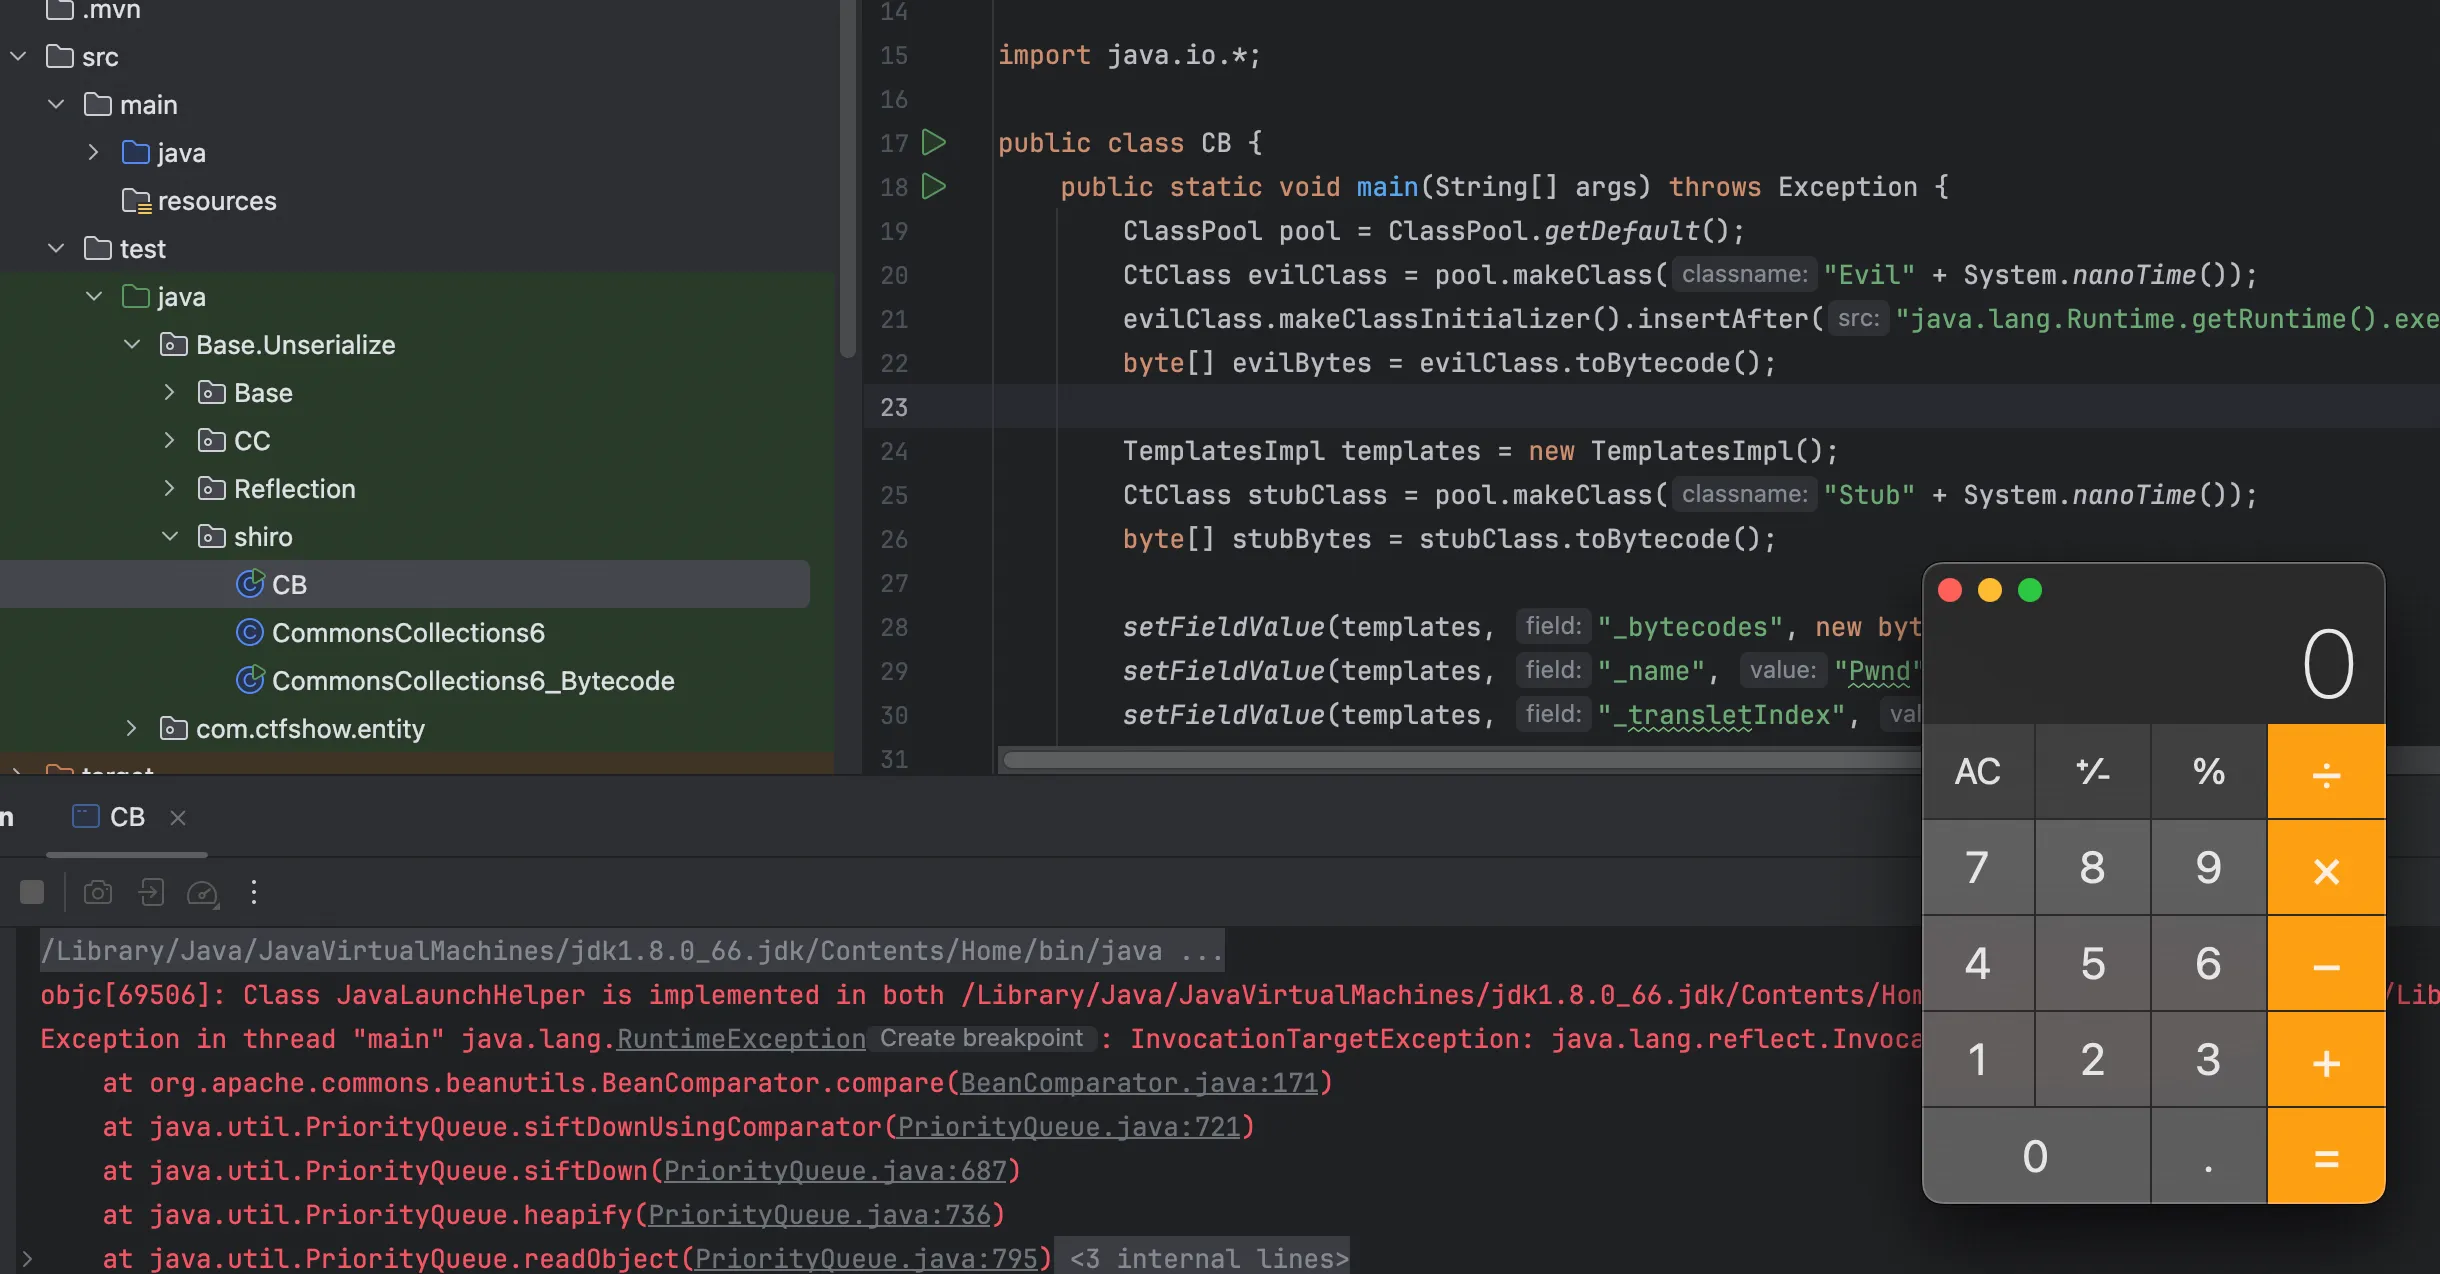Expand the com.ctfshow.entity package
Screen dimensions: 2440x1274
pos(132,729)
